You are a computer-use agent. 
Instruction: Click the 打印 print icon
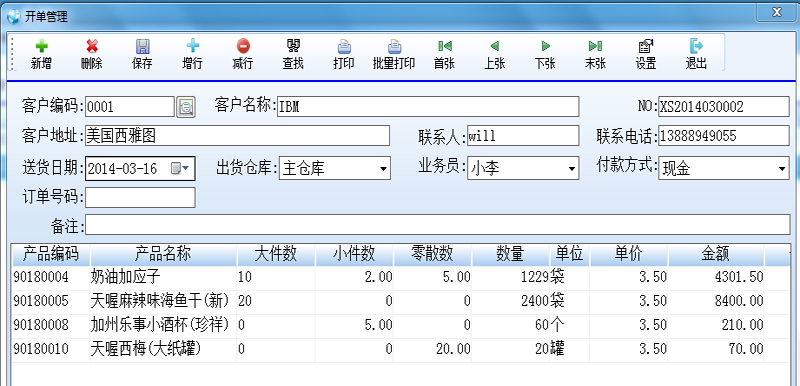[344, 46]
